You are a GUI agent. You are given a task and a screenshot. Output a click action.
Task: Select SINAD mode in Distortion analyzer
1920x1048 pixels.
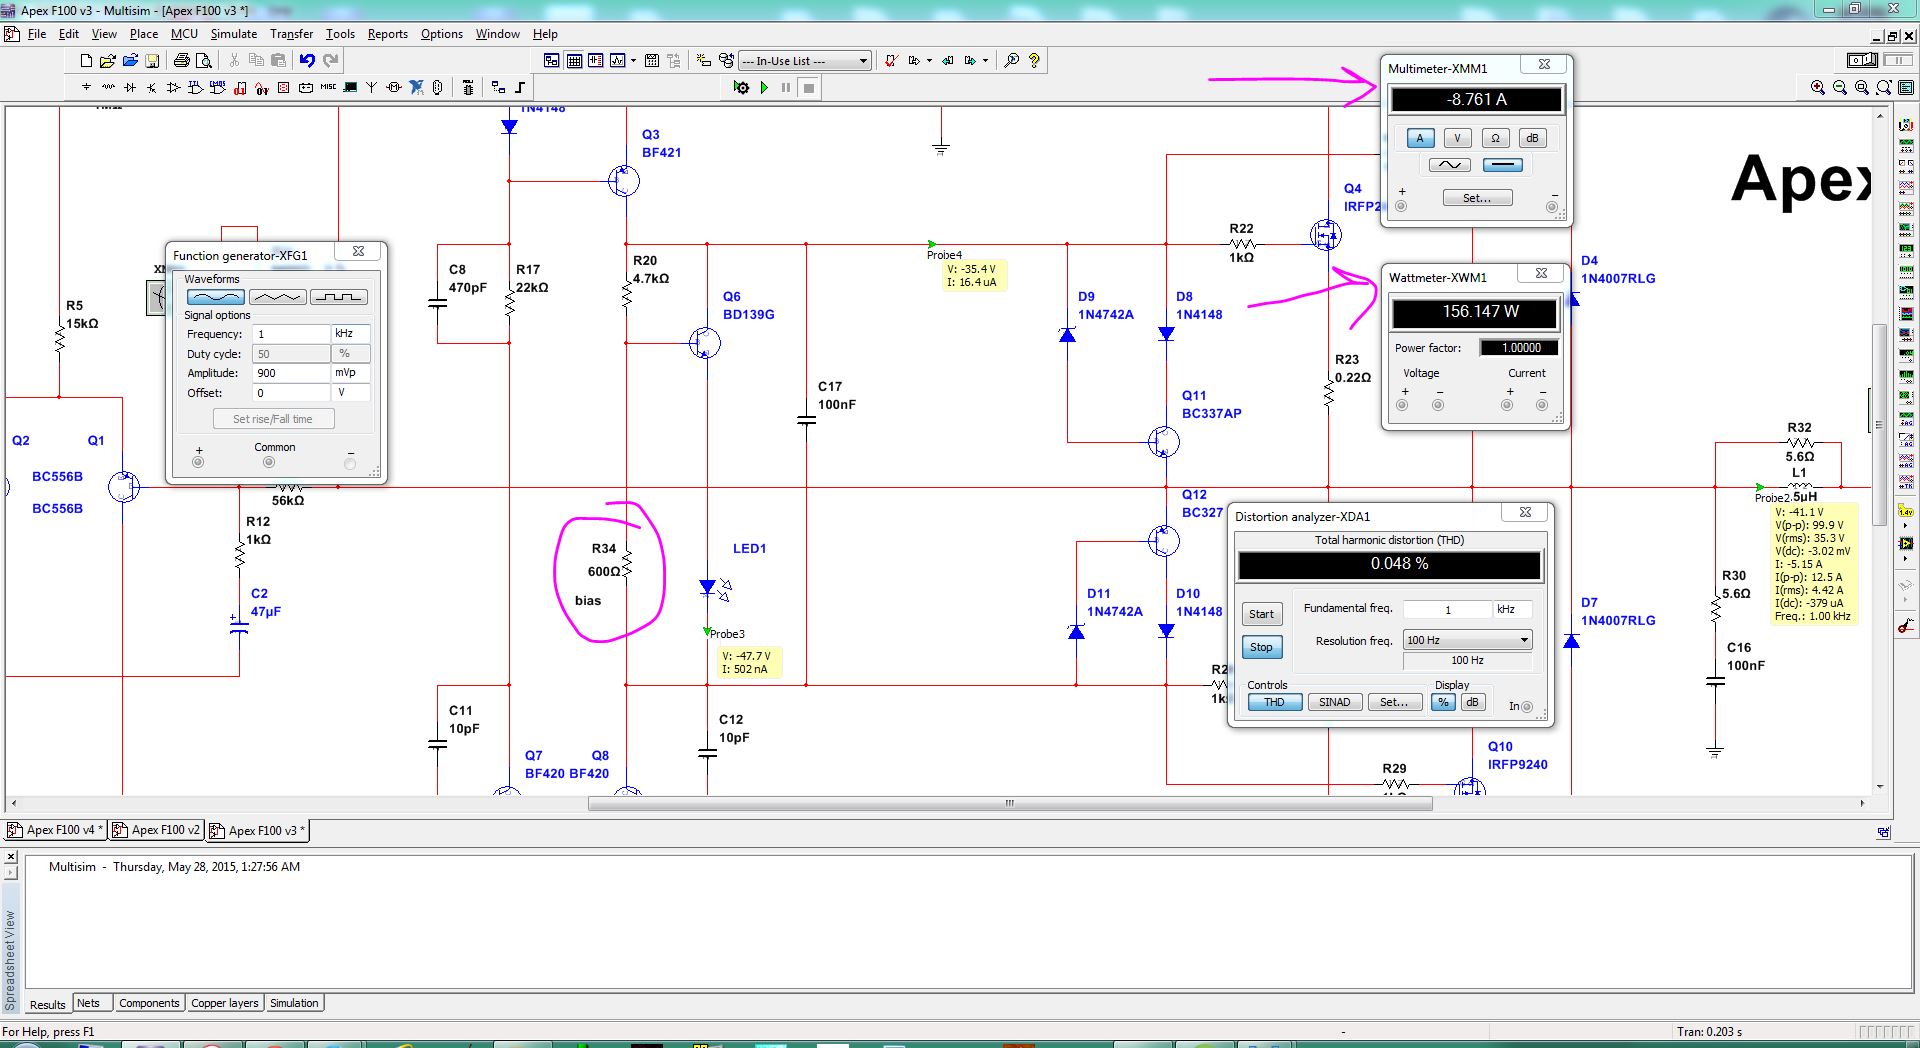[1334, 703]
